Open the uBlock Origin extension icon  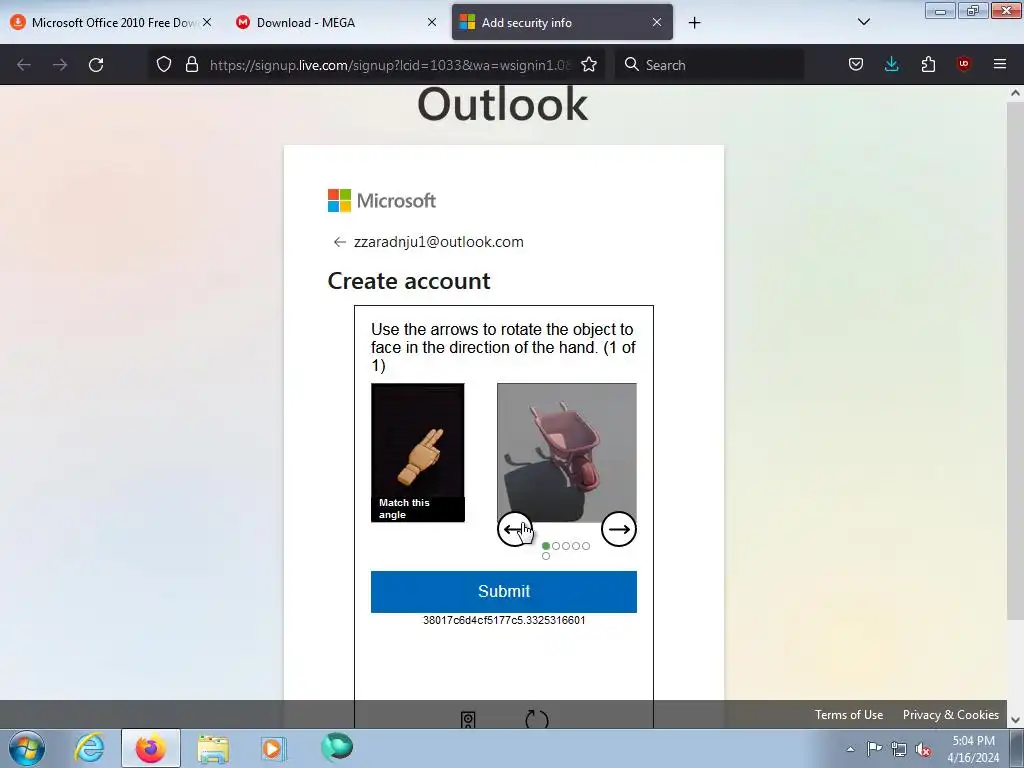(x=964, y=63)
